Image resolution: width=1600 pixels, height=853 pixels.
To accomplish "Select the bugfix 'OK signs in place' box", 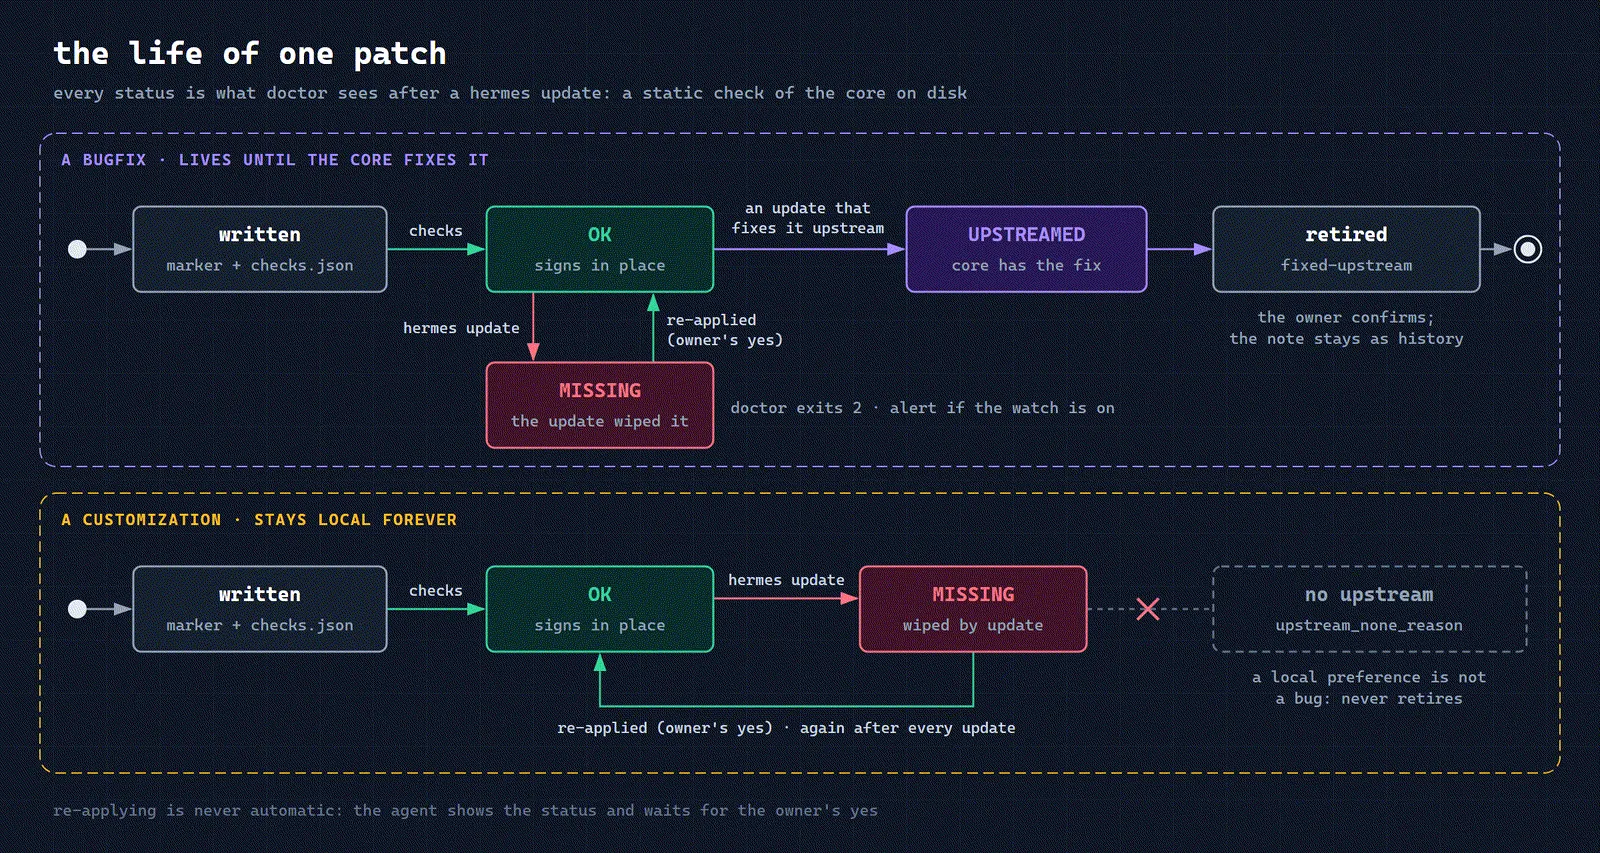I will 600,249.
